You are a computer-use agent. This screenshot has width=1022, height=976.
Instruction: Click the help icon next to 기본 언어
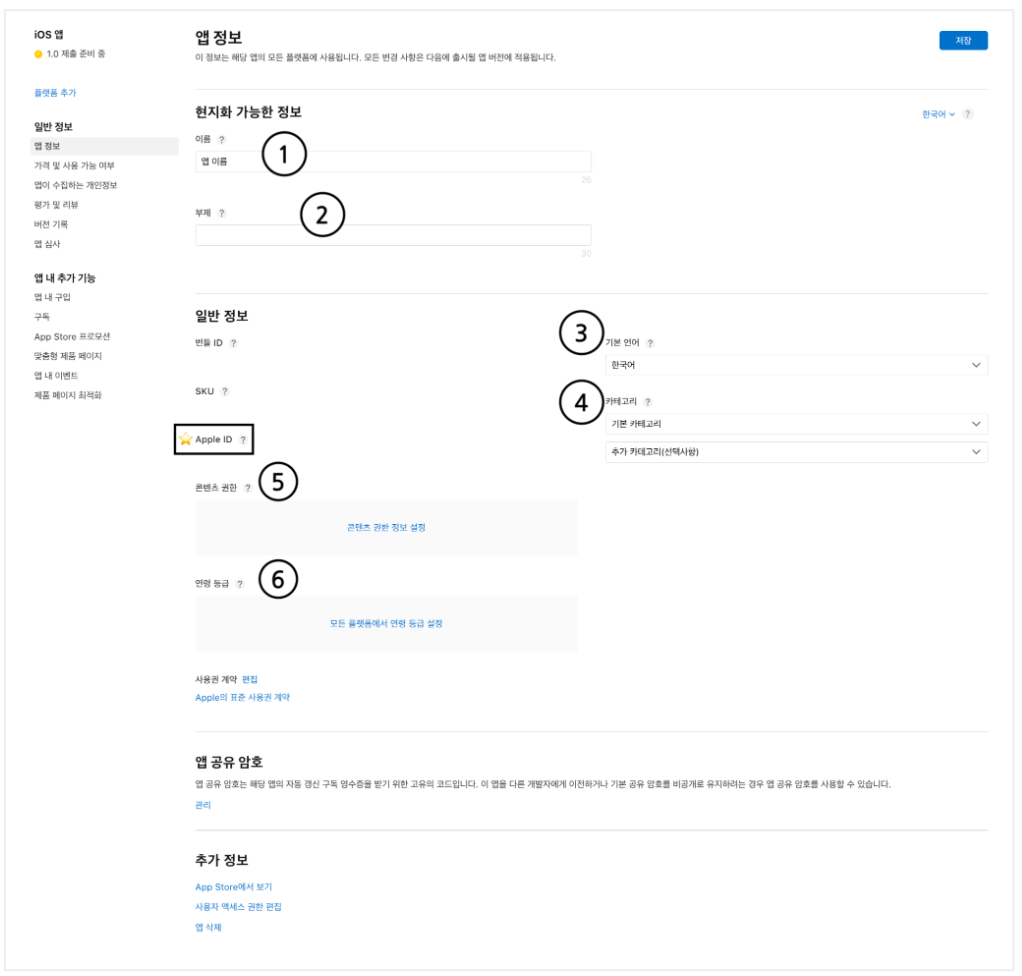pyautogui.click(x=650, y=343)
